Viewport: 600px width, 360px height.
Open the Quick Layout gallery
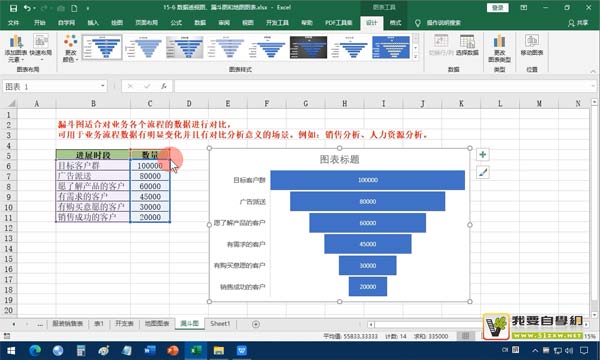click(41, 47)
